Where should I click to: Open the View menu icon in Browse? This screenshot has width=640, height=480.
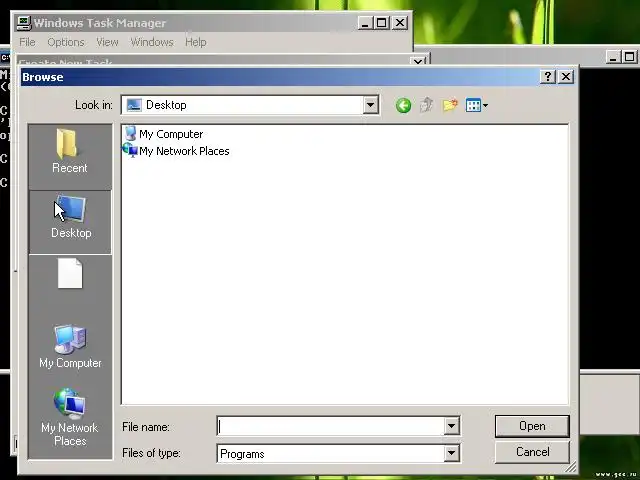coord(473,105)
